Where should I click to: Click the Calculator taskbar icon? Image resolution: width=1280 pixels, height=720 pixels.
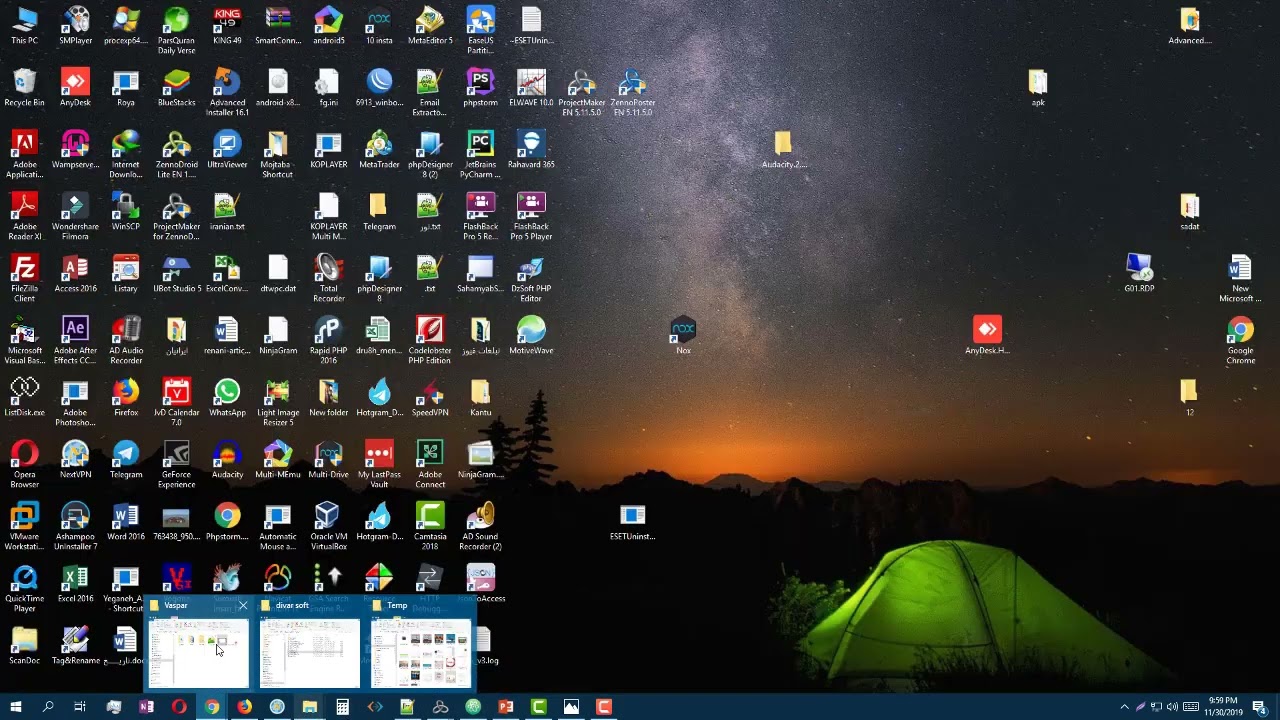pyautogui.click(x=342, y=707)
